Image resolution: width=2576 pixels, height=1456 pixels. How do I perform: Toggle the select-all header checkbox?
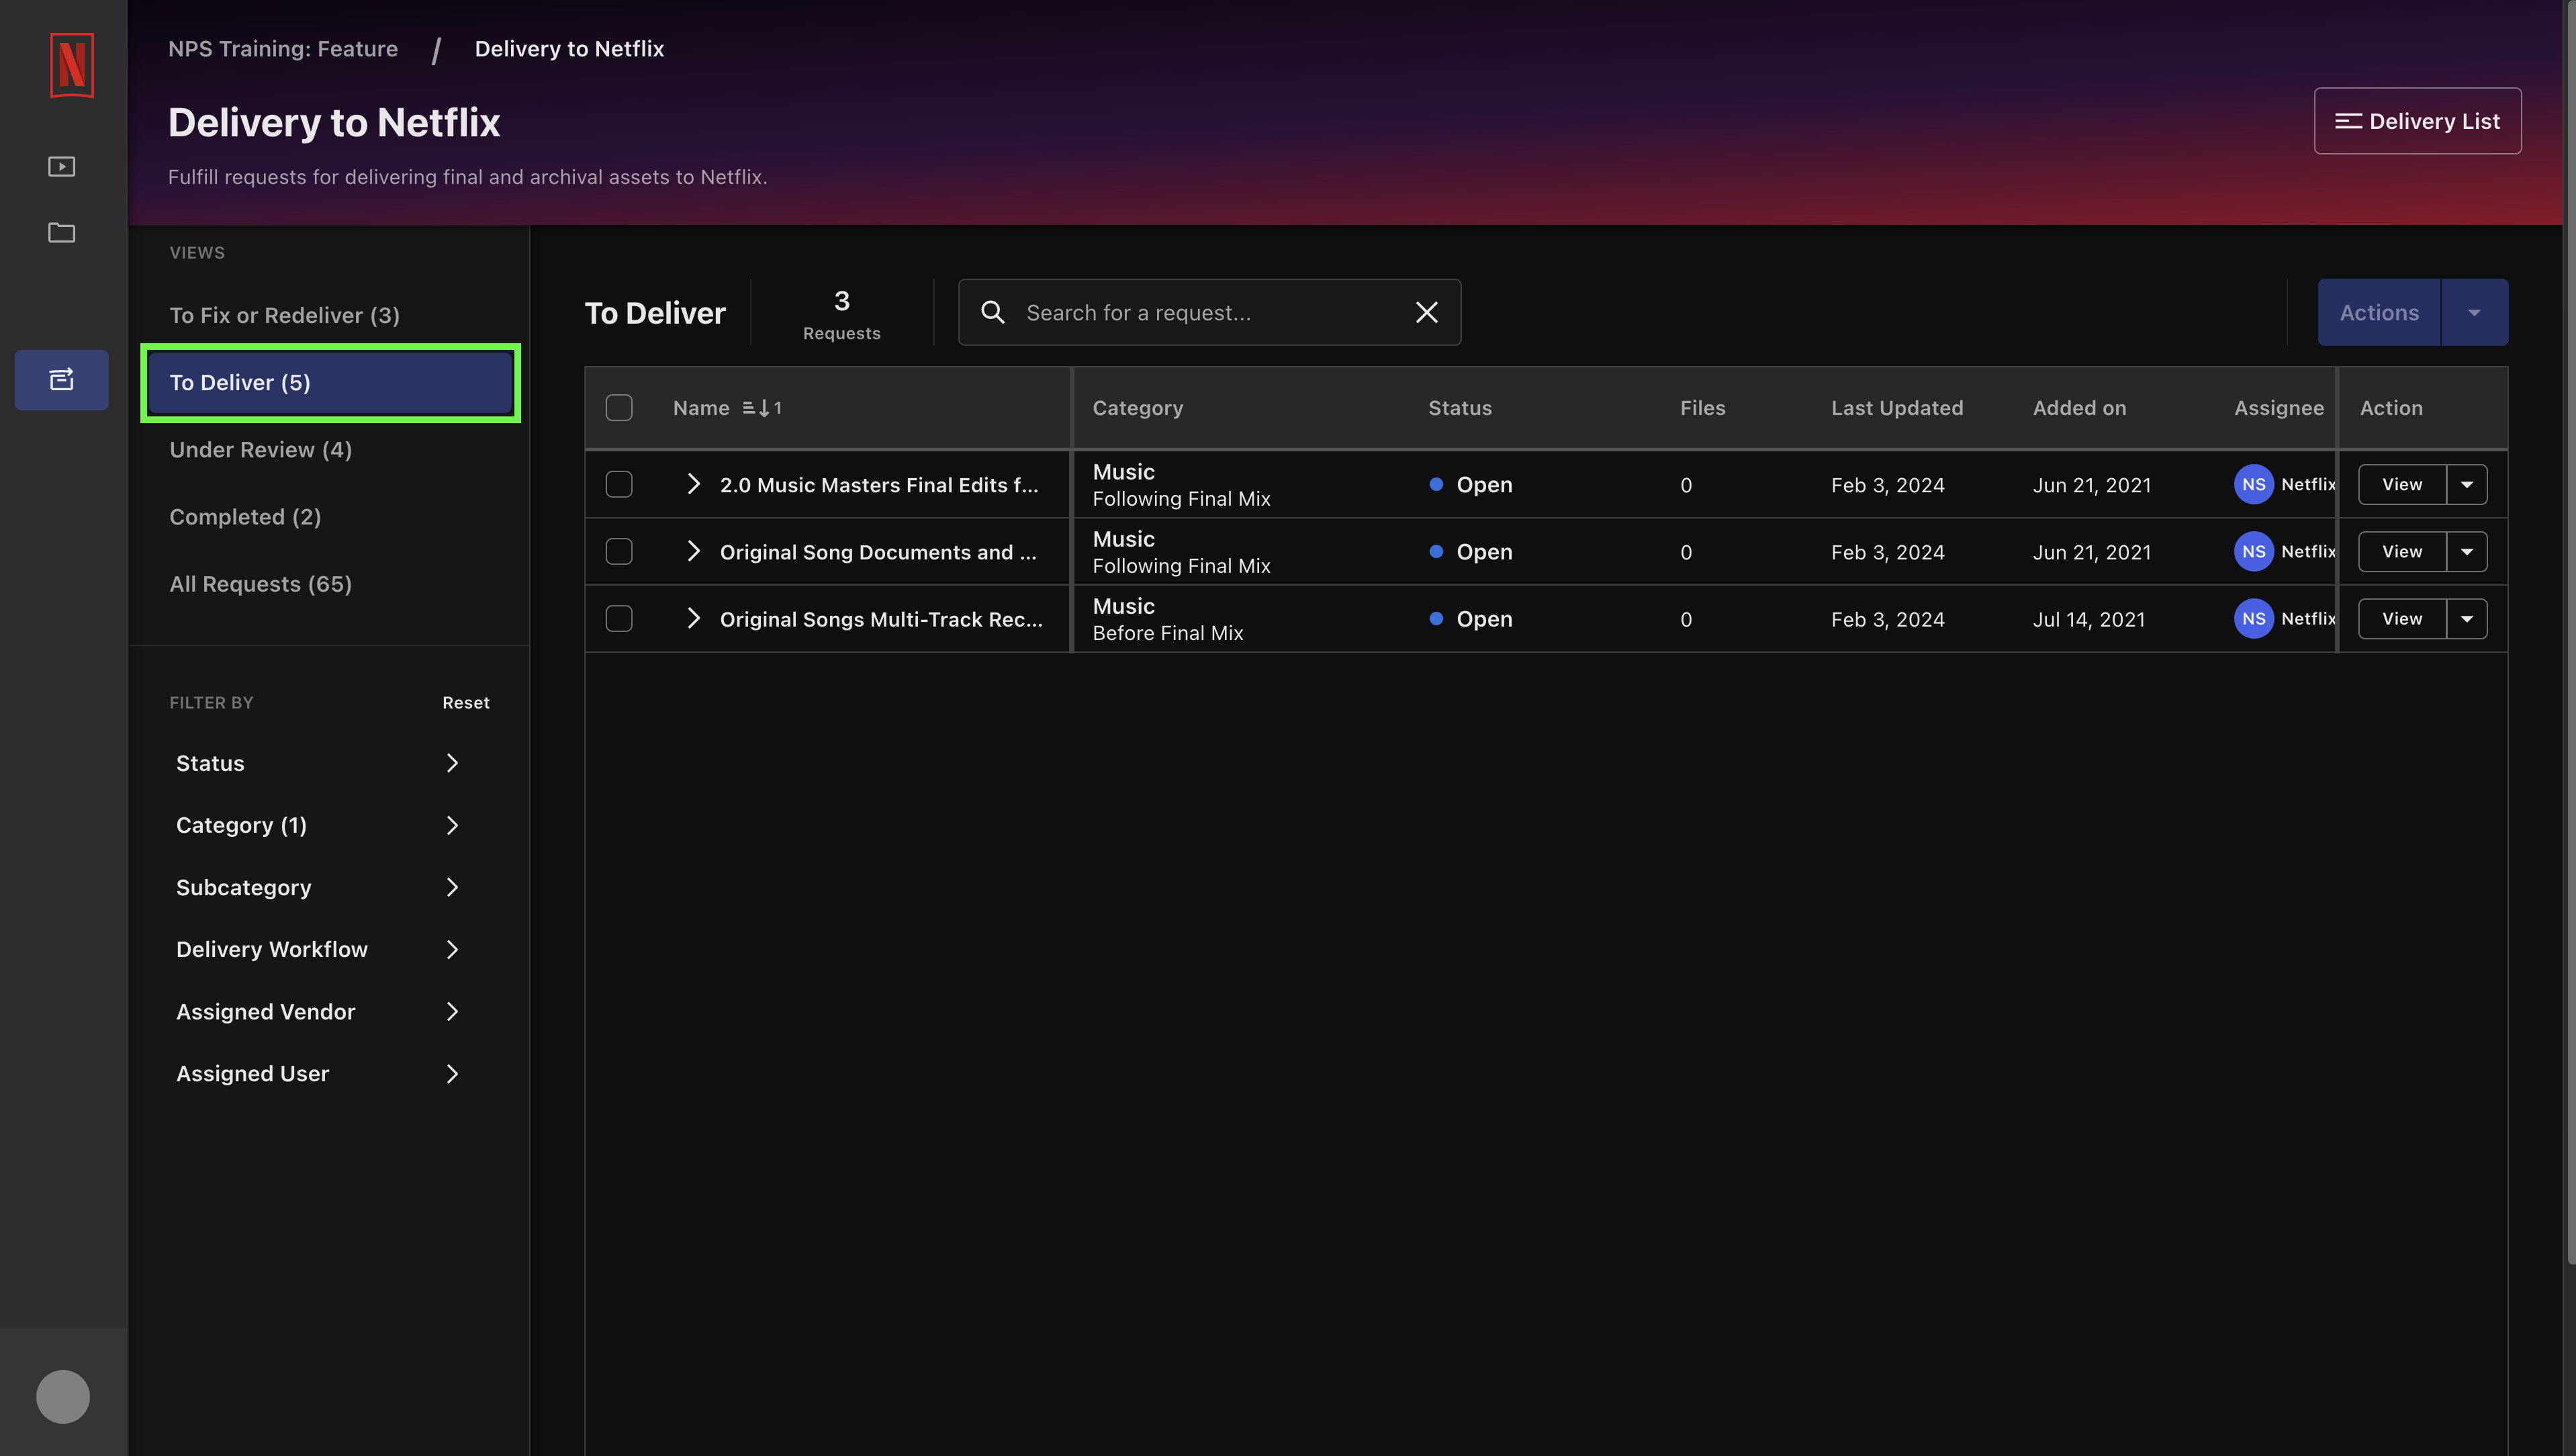619,408
